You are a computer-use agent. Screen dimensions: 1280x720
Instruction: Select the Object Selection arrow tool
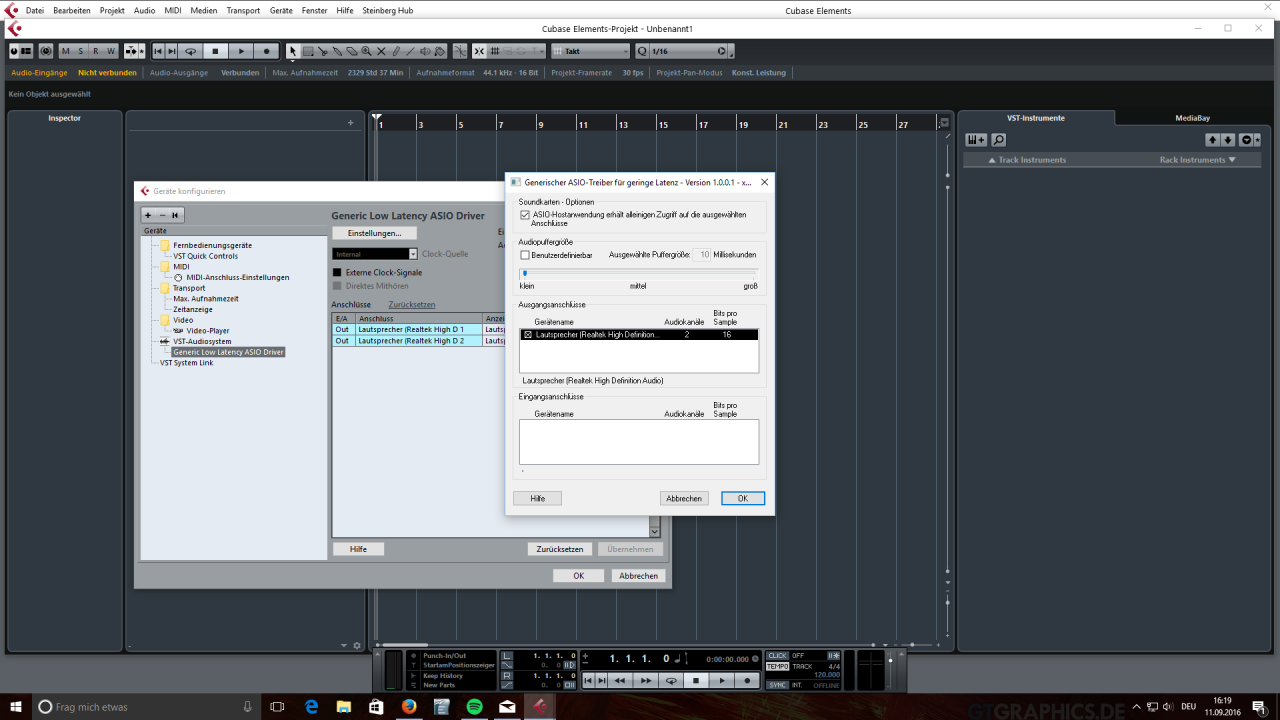pyautogui.click(x=293, y=51)
